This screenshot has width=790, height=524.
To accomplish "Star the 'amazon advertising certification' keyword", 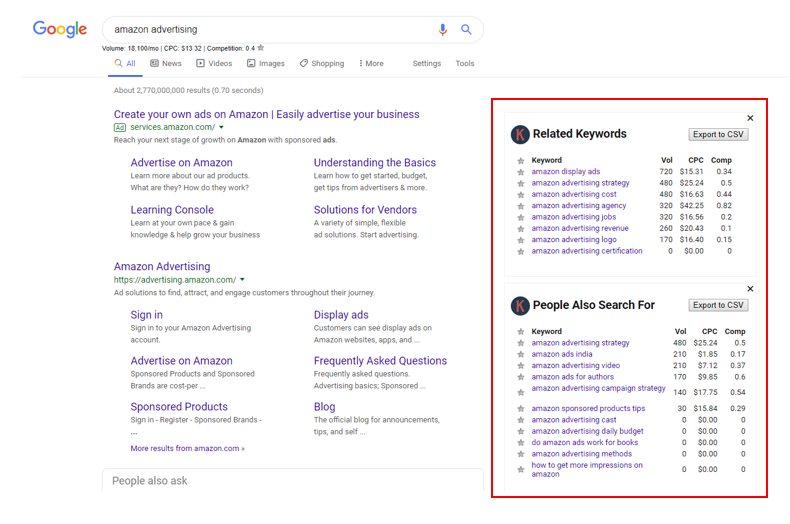I will (520, 251).
